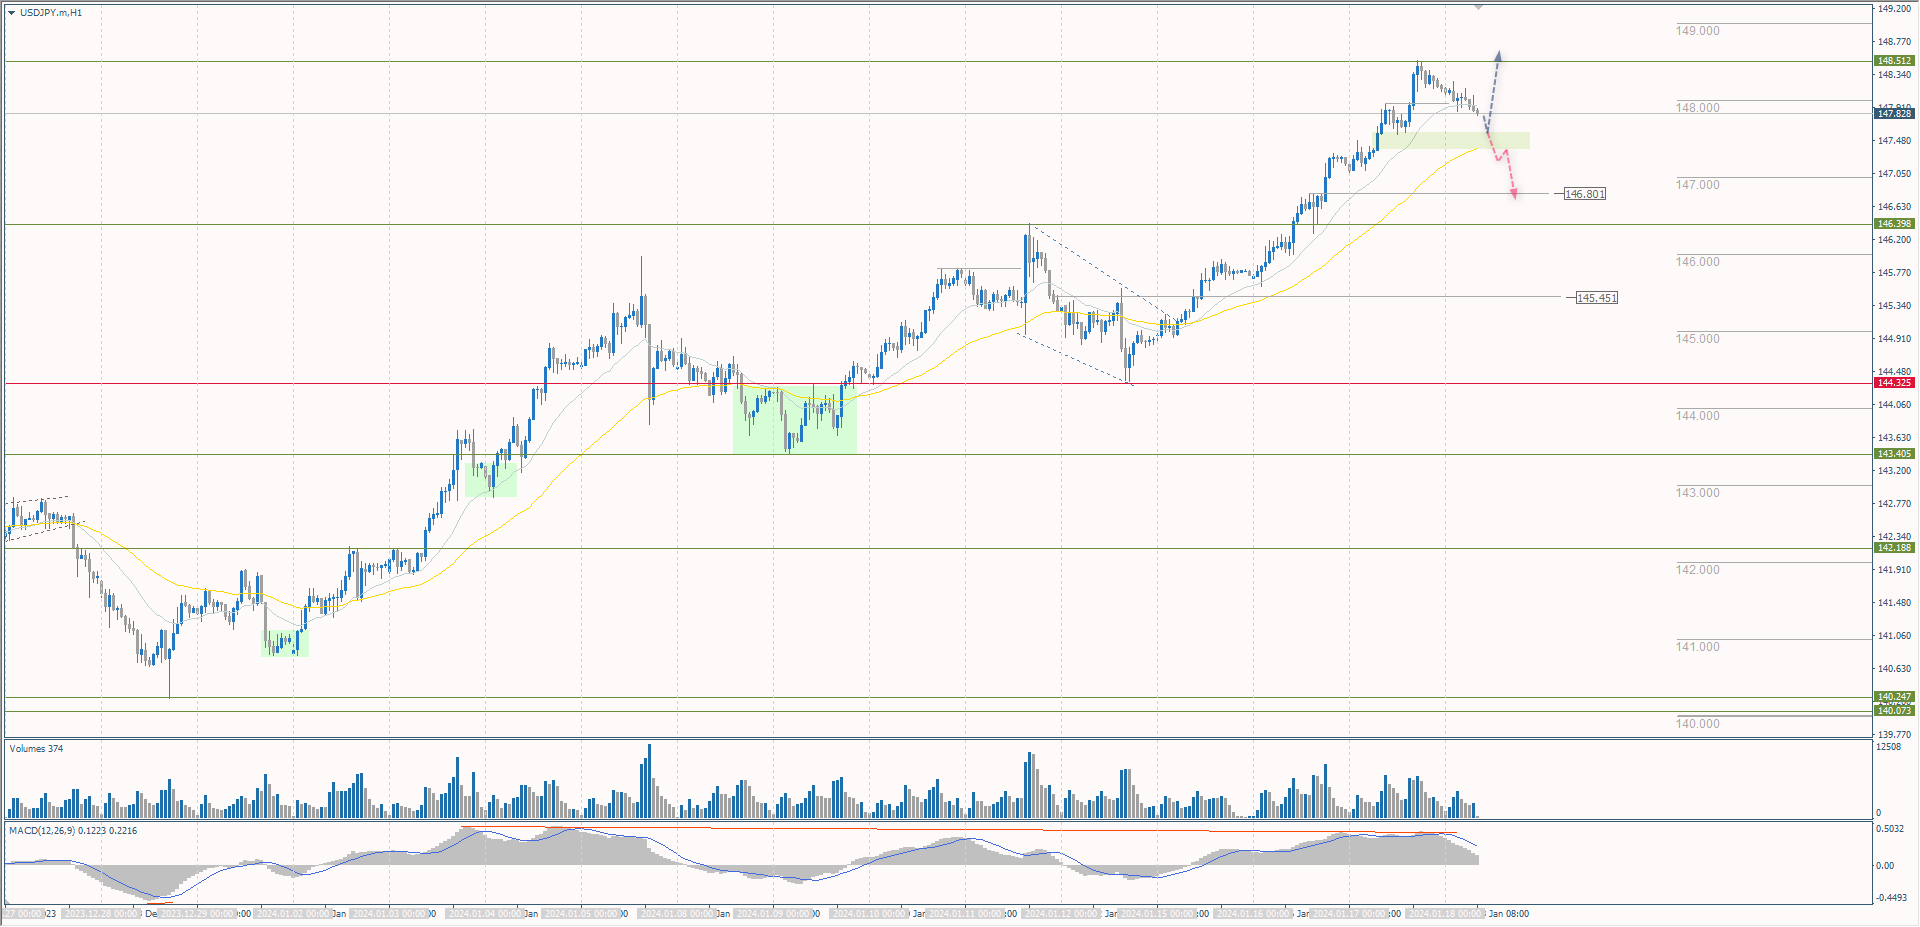Click the 2024.01.04 00:00 date marker
This screenshot has height=927, width=1920.
[485, 914]
